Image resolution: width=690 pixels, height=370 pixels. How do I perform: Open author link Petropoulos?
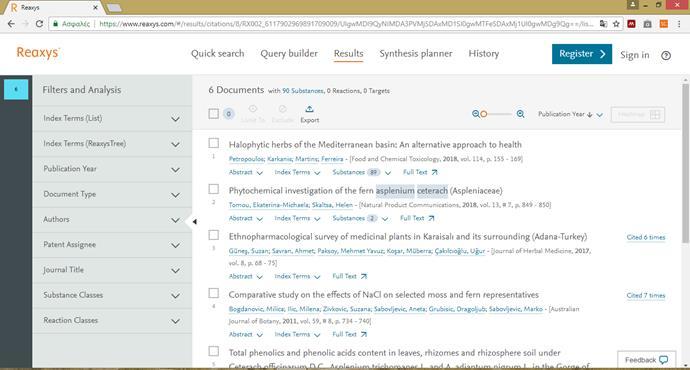(x=246, y=159)
